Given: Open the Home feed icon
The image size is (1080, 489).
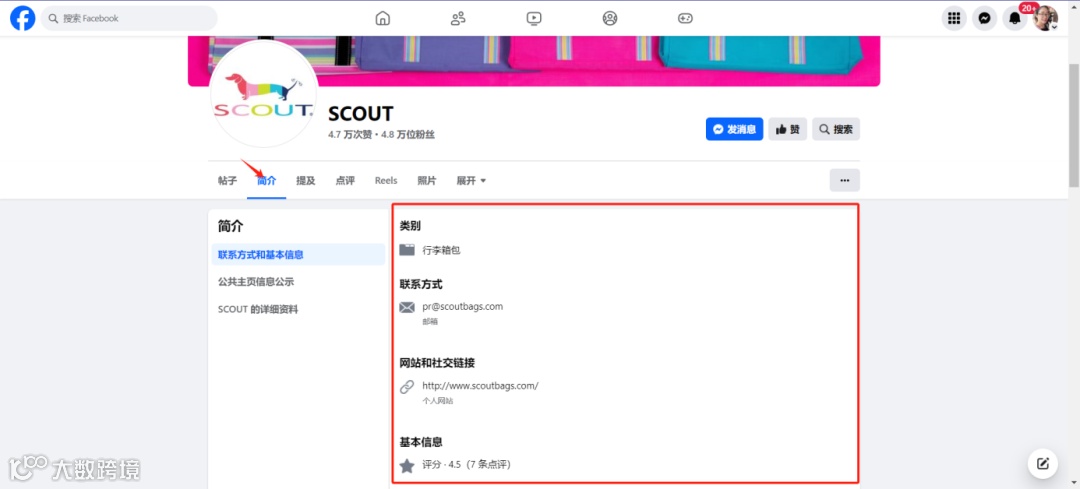Looking at the screenshot, I should point(382,19).
